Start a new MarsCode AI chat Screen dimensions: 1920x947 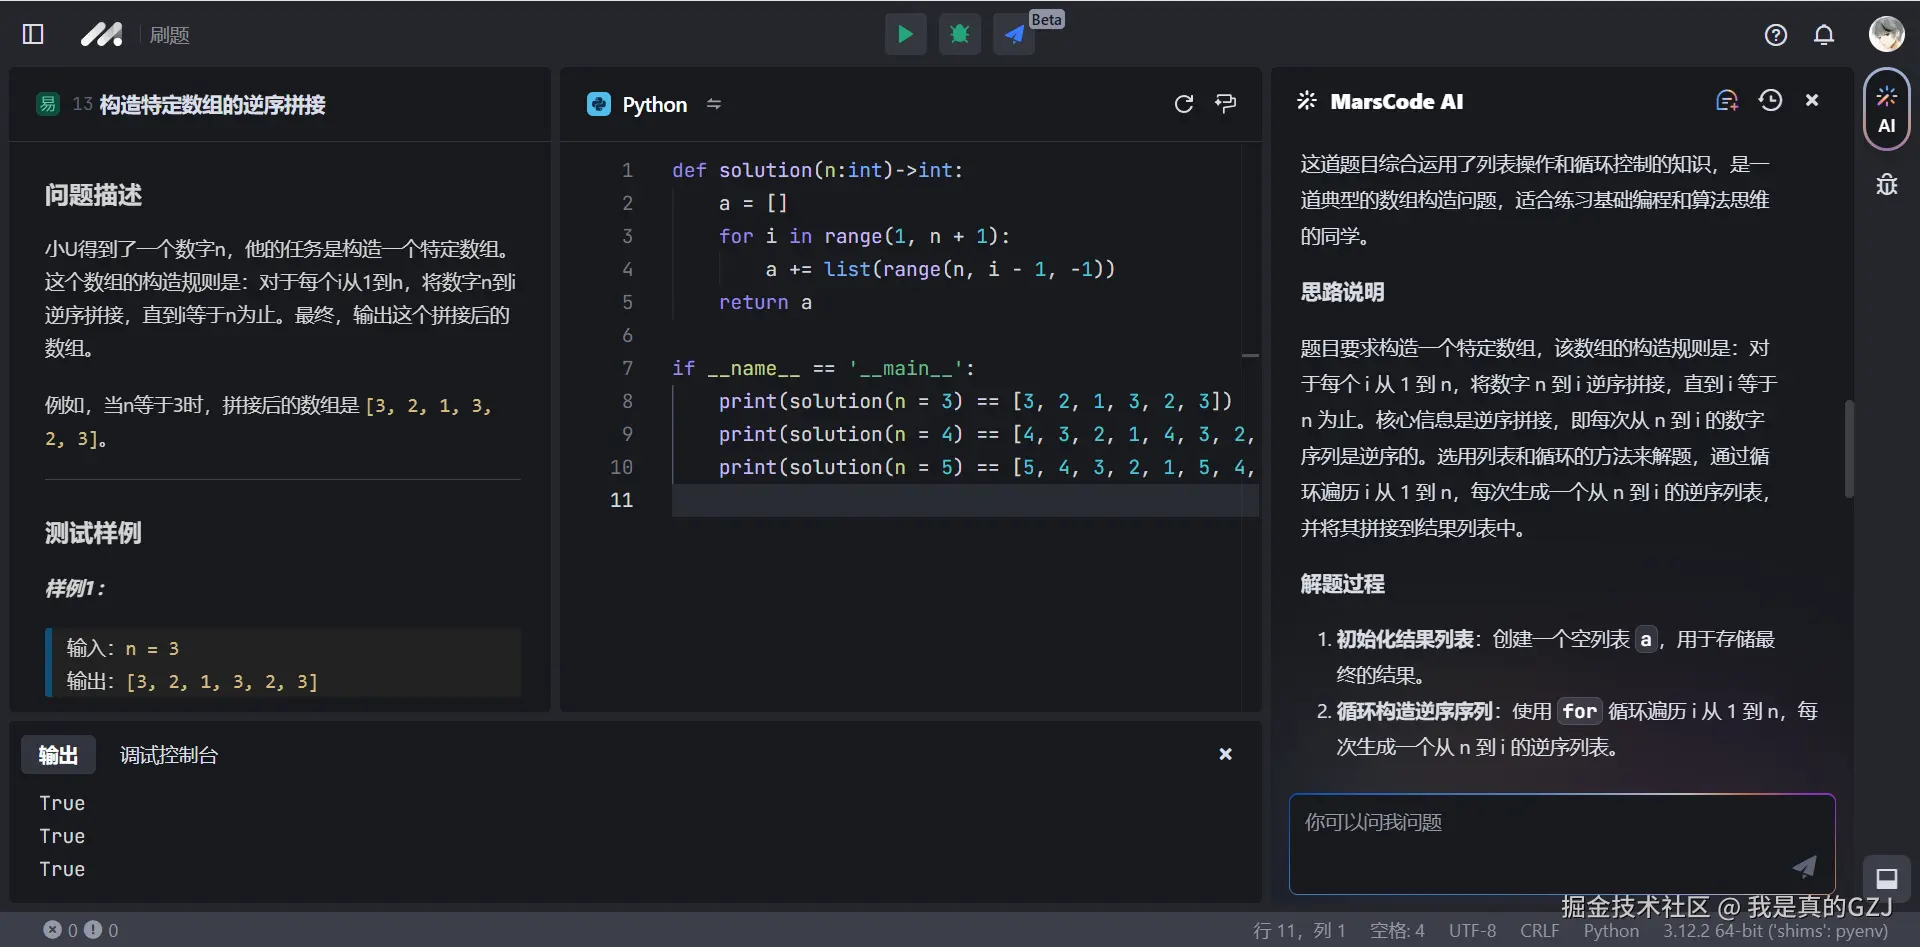click(1727, 100)
